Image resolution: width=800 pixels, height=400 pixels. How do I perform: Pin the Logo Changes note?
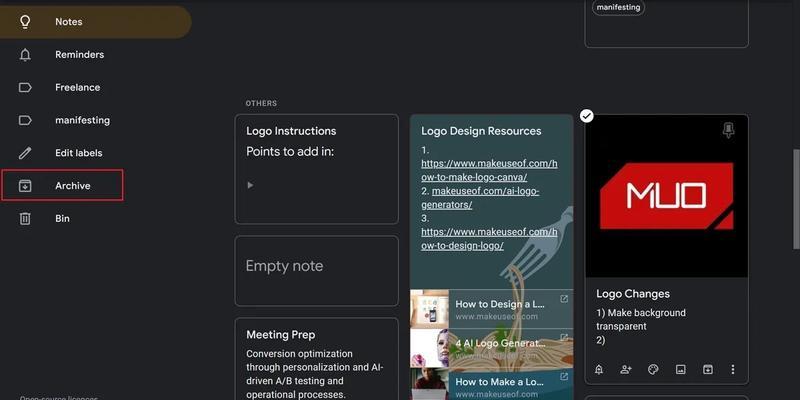pyautogui.click(x=728, y=131)
